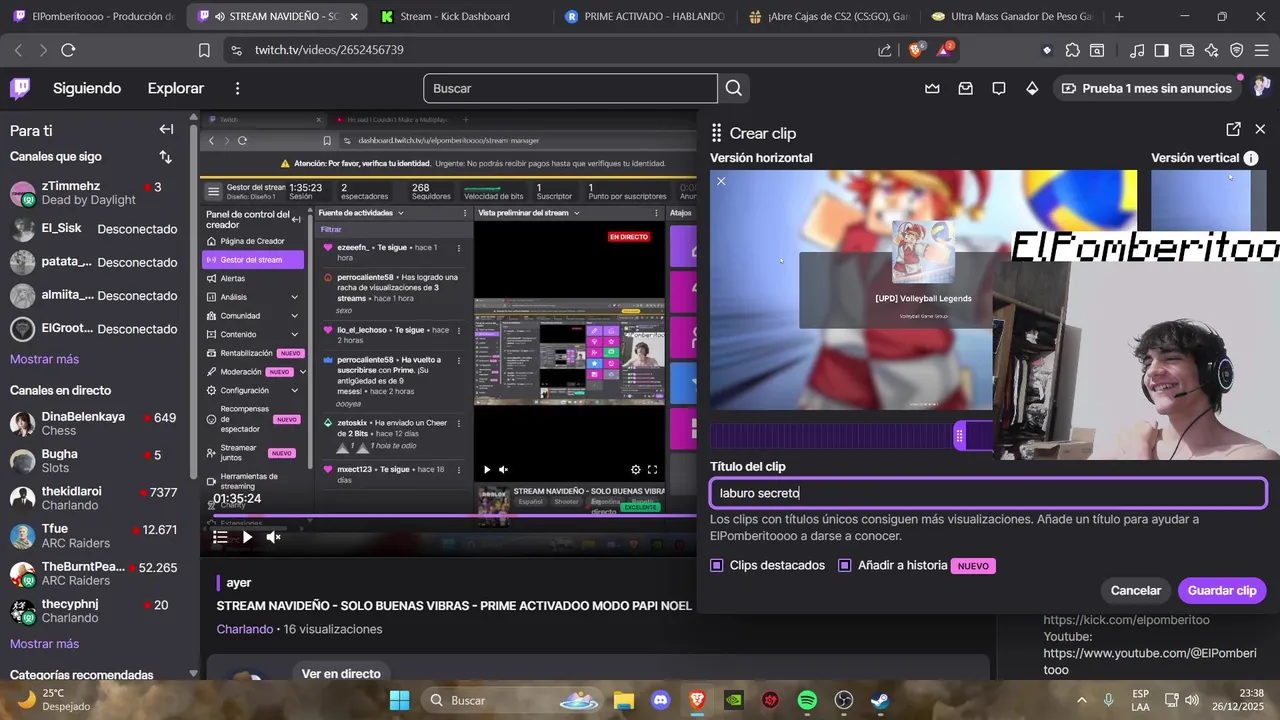Click the search magnifier button on Twitch
Screen dimensions: 1280x720
[734, 88]
